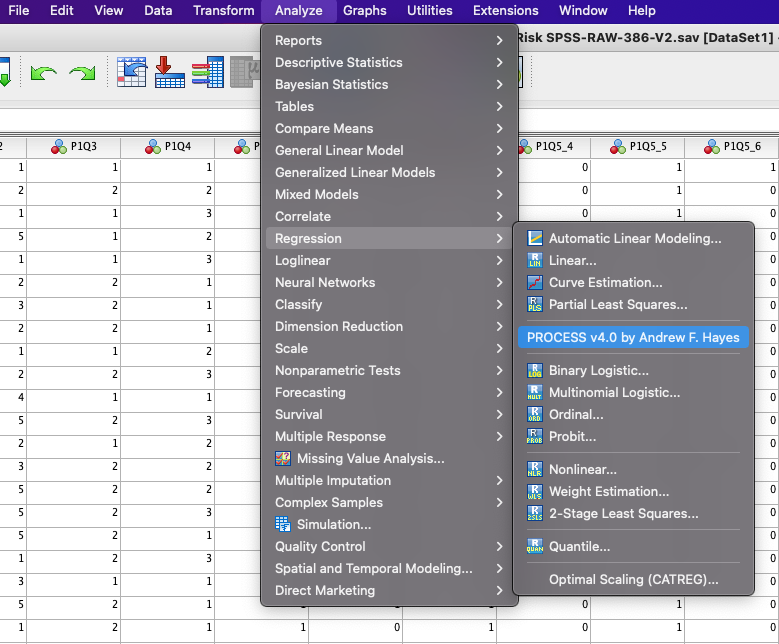This screenshot has width=779, height=644.
Task: Expand the Descriptive Statistics submenu arrow
Action: pos(499,62)
